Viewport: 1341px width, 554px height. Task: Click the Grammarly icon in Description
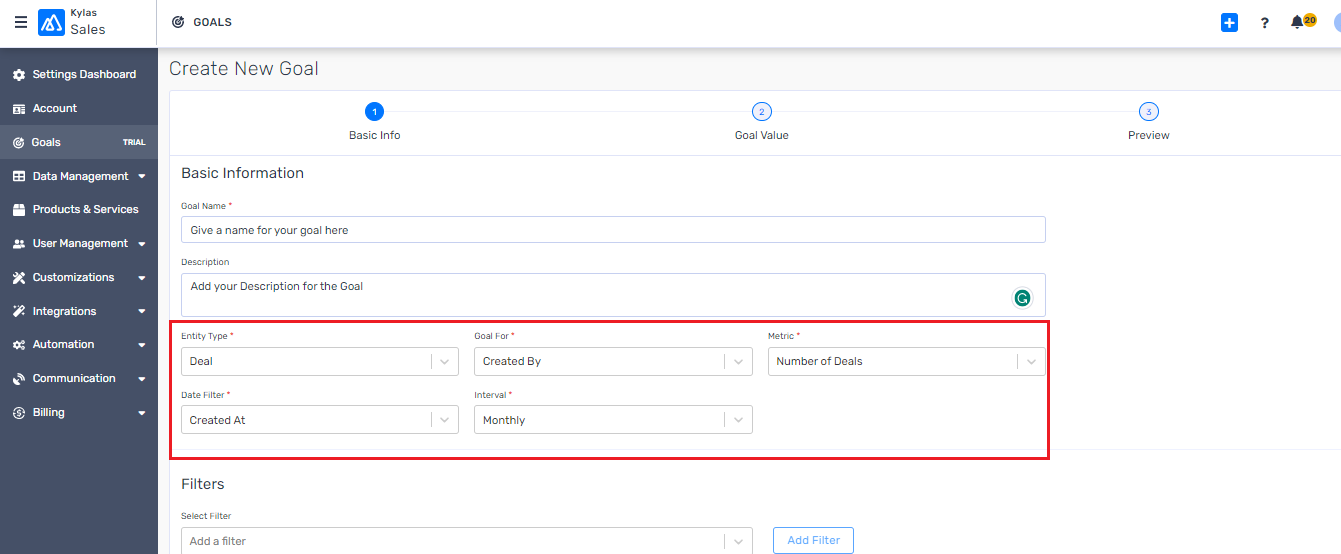(x=1022, y=297)
